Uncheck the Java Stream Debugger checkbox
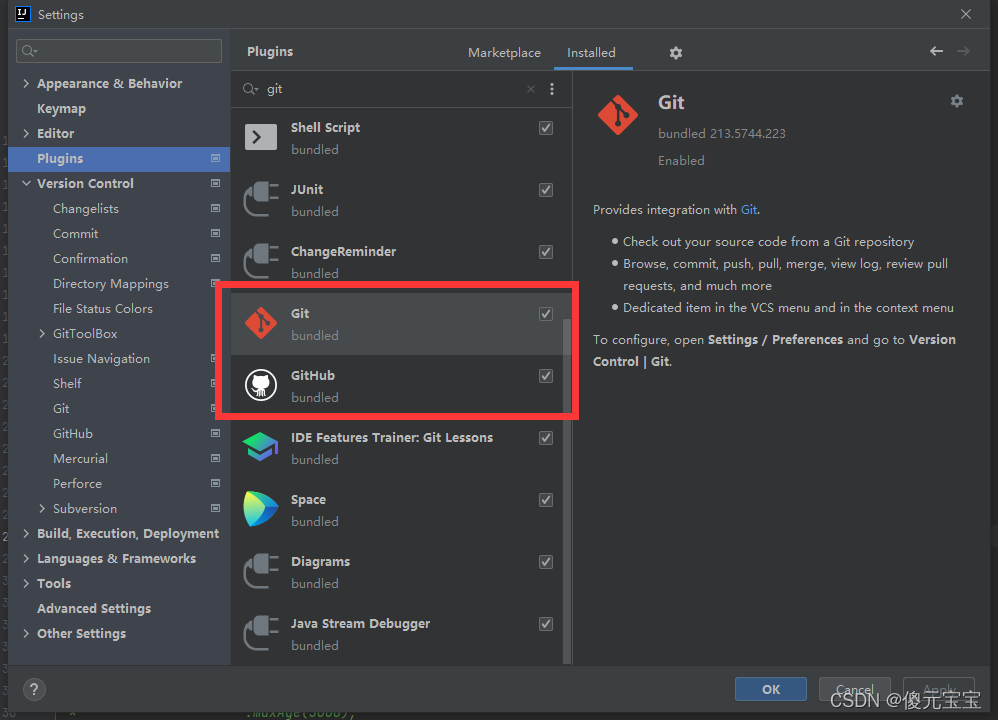The height and width of the screenshot is (720, 998). click(546, 624)
